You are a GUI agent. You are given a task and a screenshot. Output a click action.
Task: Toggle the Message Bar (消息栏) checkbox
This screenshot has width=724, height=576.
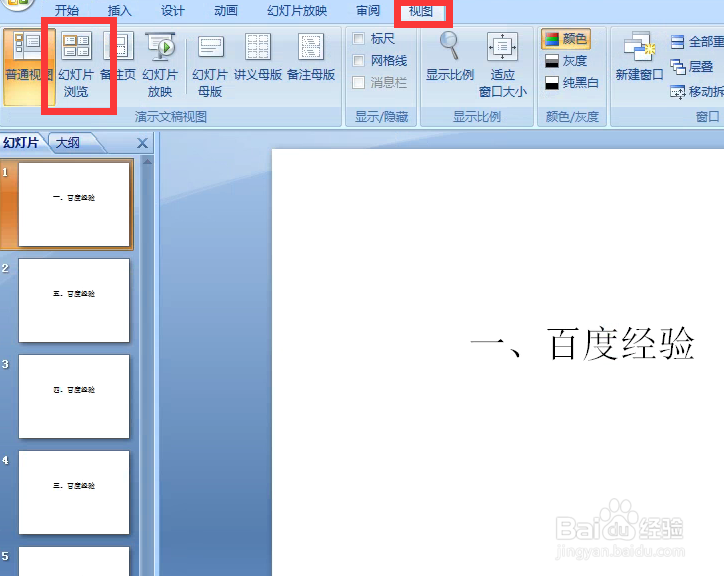pos(359,83)
